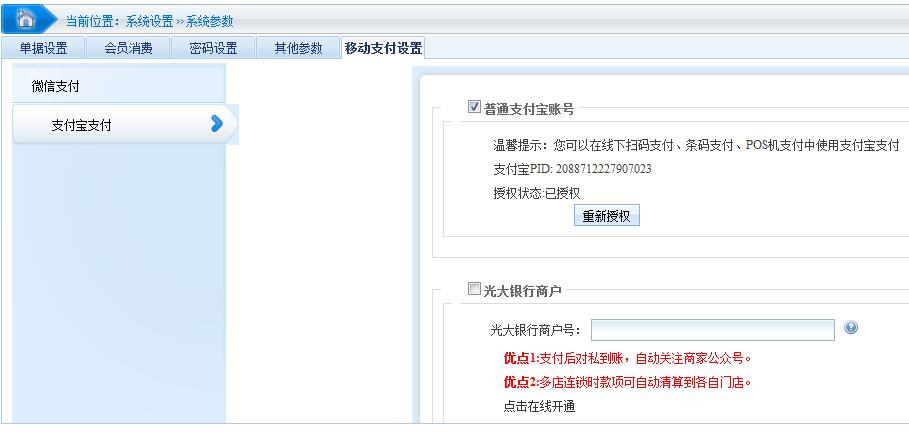The height and width of the screenshot is (445, 909).
Task: Focus the 光大银行商户号 input field
Action: click(x=712, y=330)
